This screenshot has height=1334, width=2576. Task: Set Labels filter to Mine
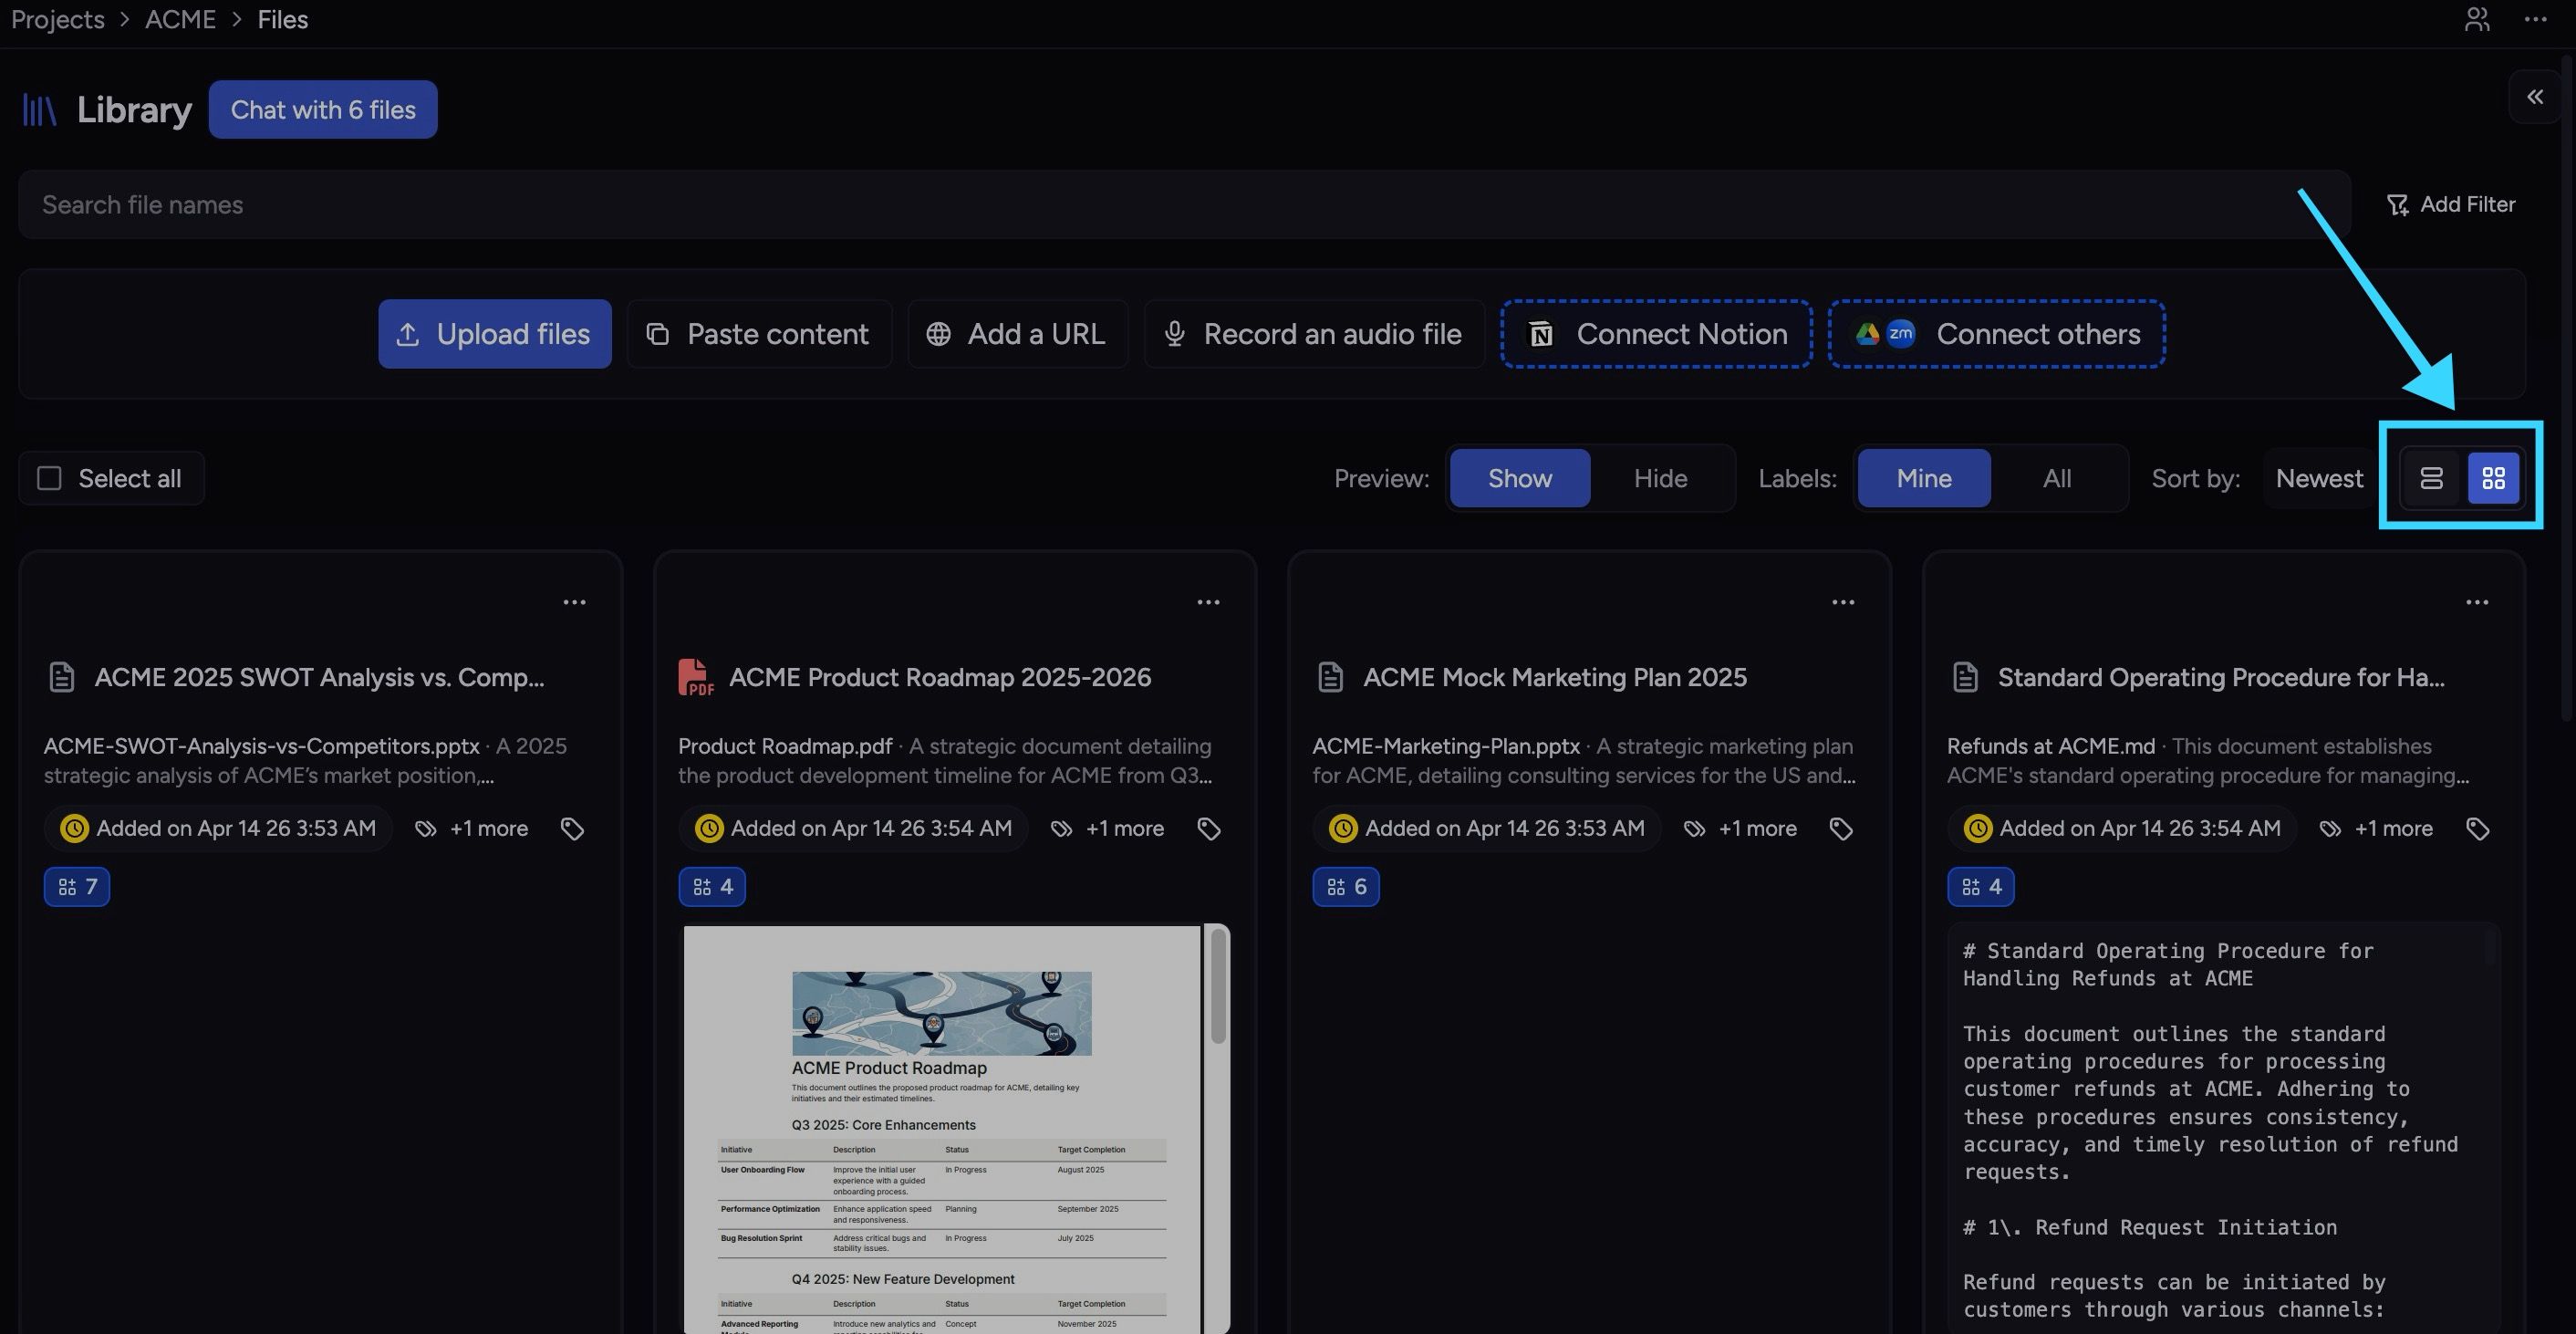point(1924,478)
